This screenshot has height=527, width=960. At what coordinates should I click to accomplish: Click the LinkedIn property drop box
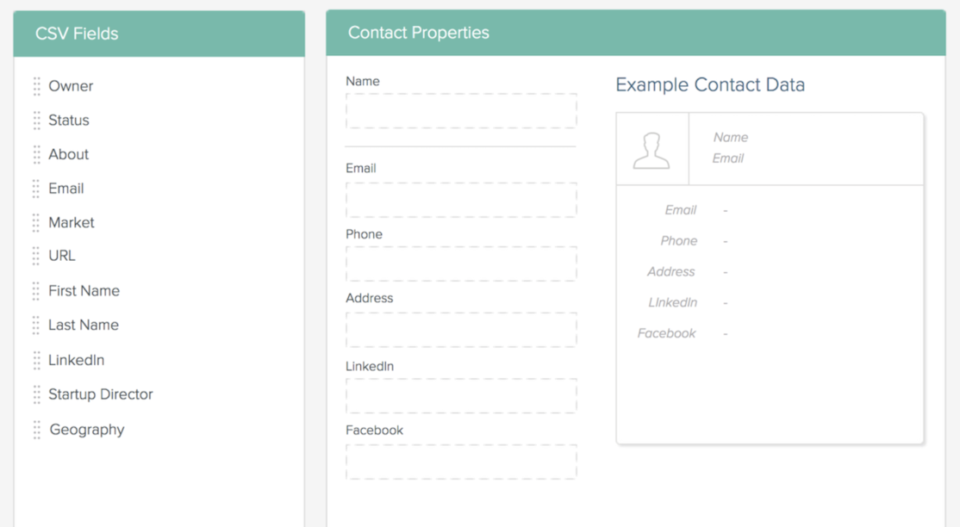point(461,396)
